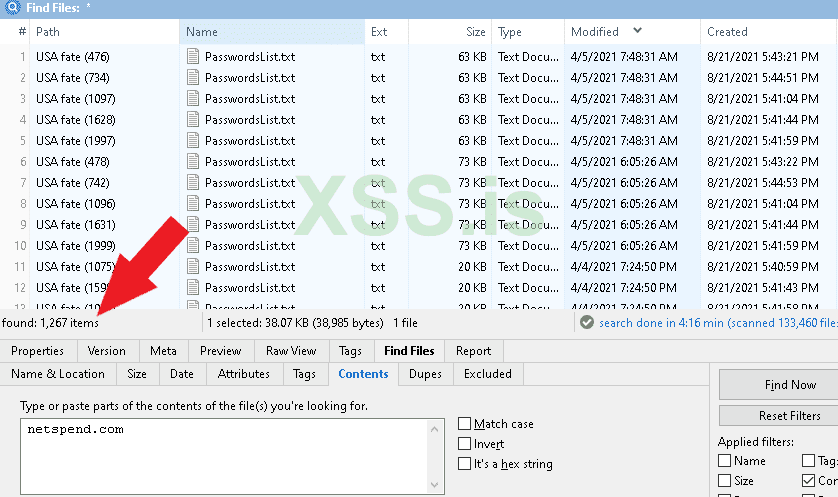Click the Modified column sort arrow
The height and width of the screenshot is (497, 838).
point(637,30)
